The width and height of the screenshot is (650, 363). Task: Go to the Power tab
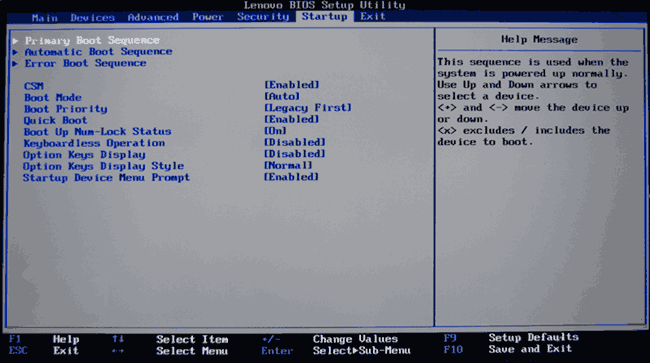208,17
